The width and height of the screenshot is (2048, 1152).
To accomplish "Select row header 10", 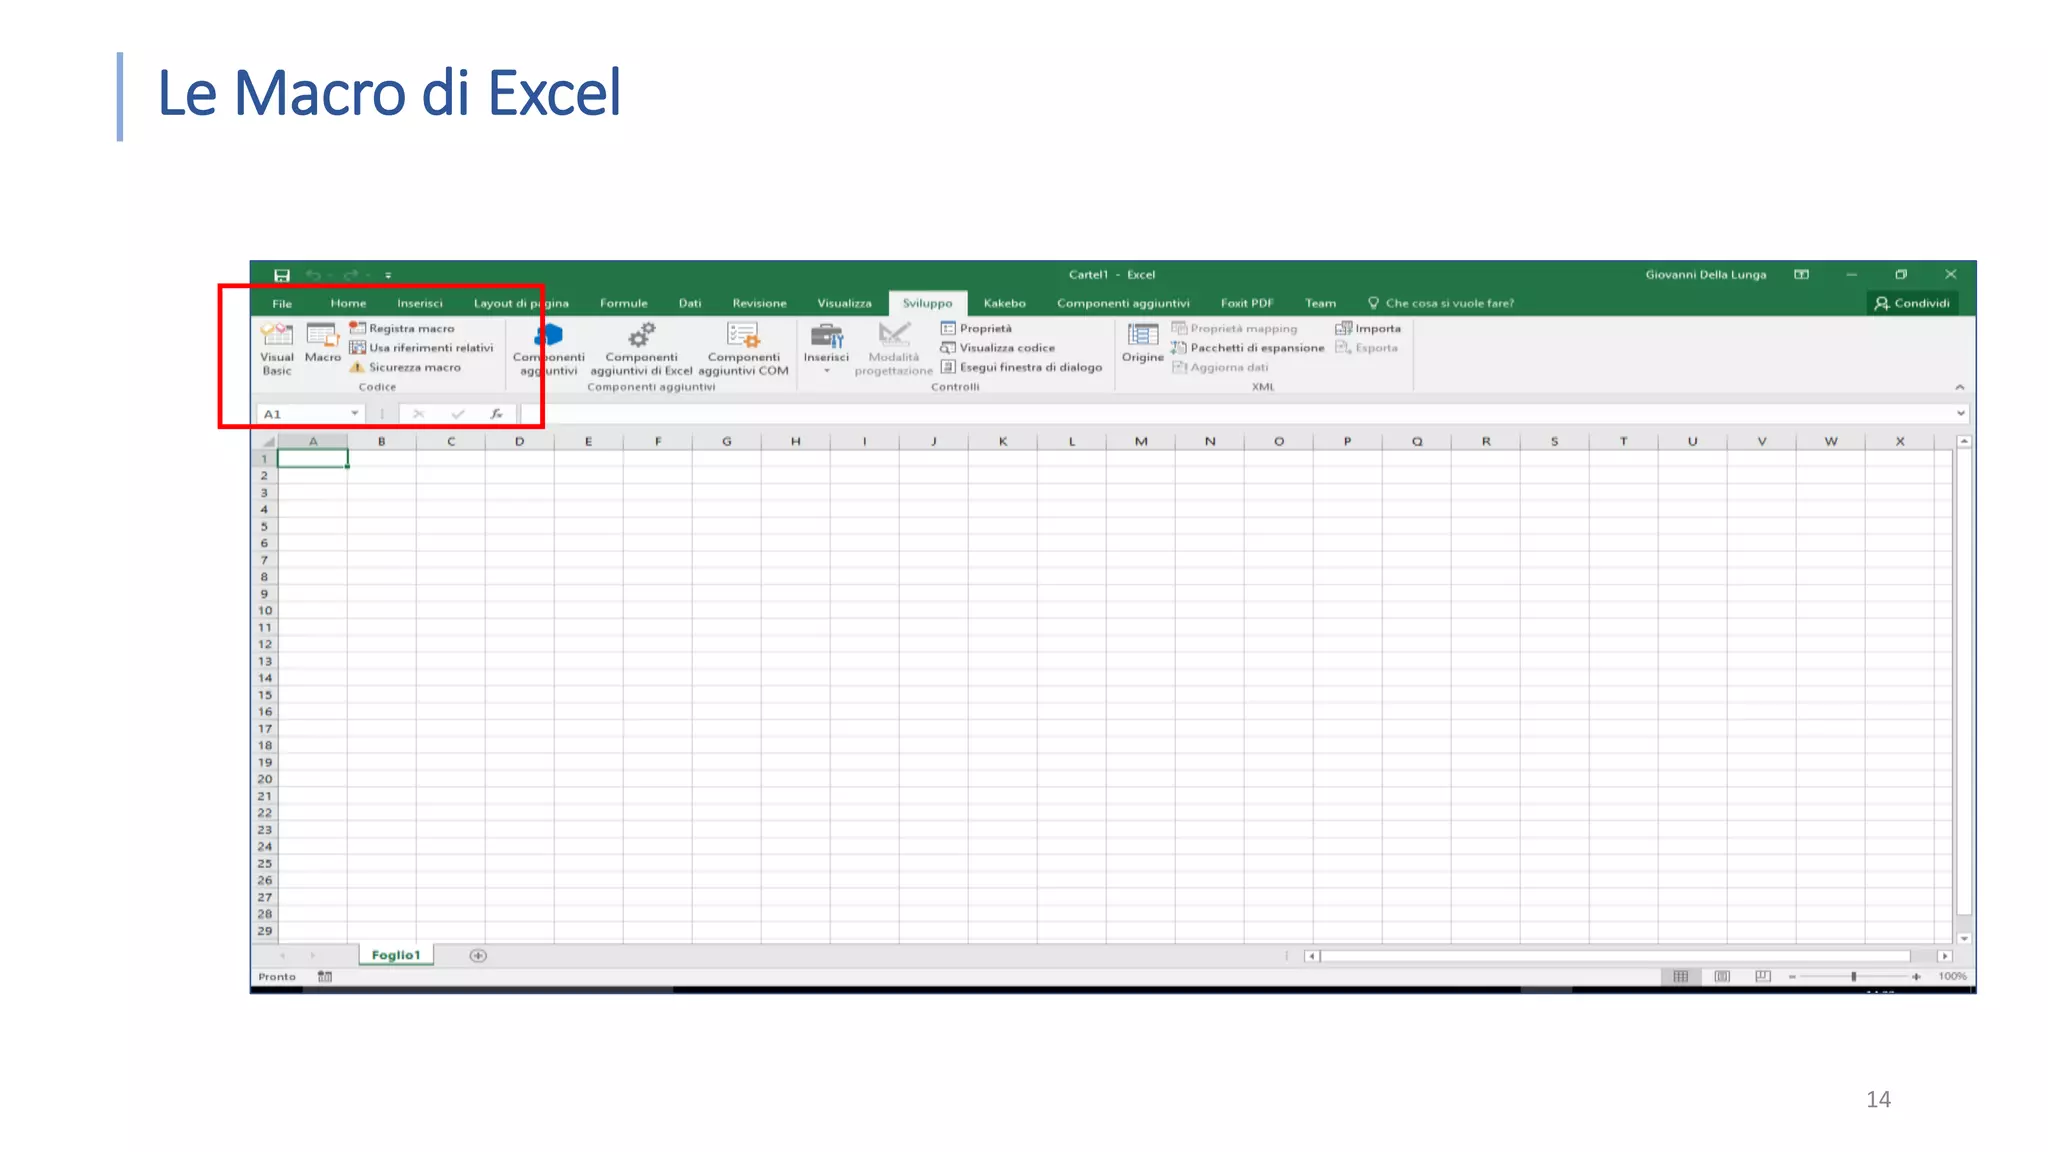I will 264,610.
